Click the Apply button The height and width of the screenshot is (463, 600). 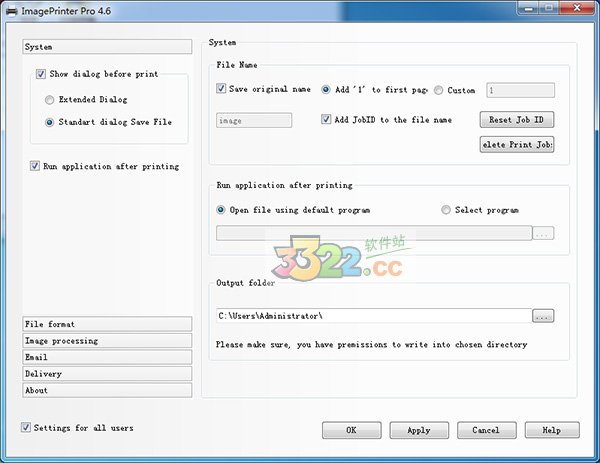coord(419,430)
